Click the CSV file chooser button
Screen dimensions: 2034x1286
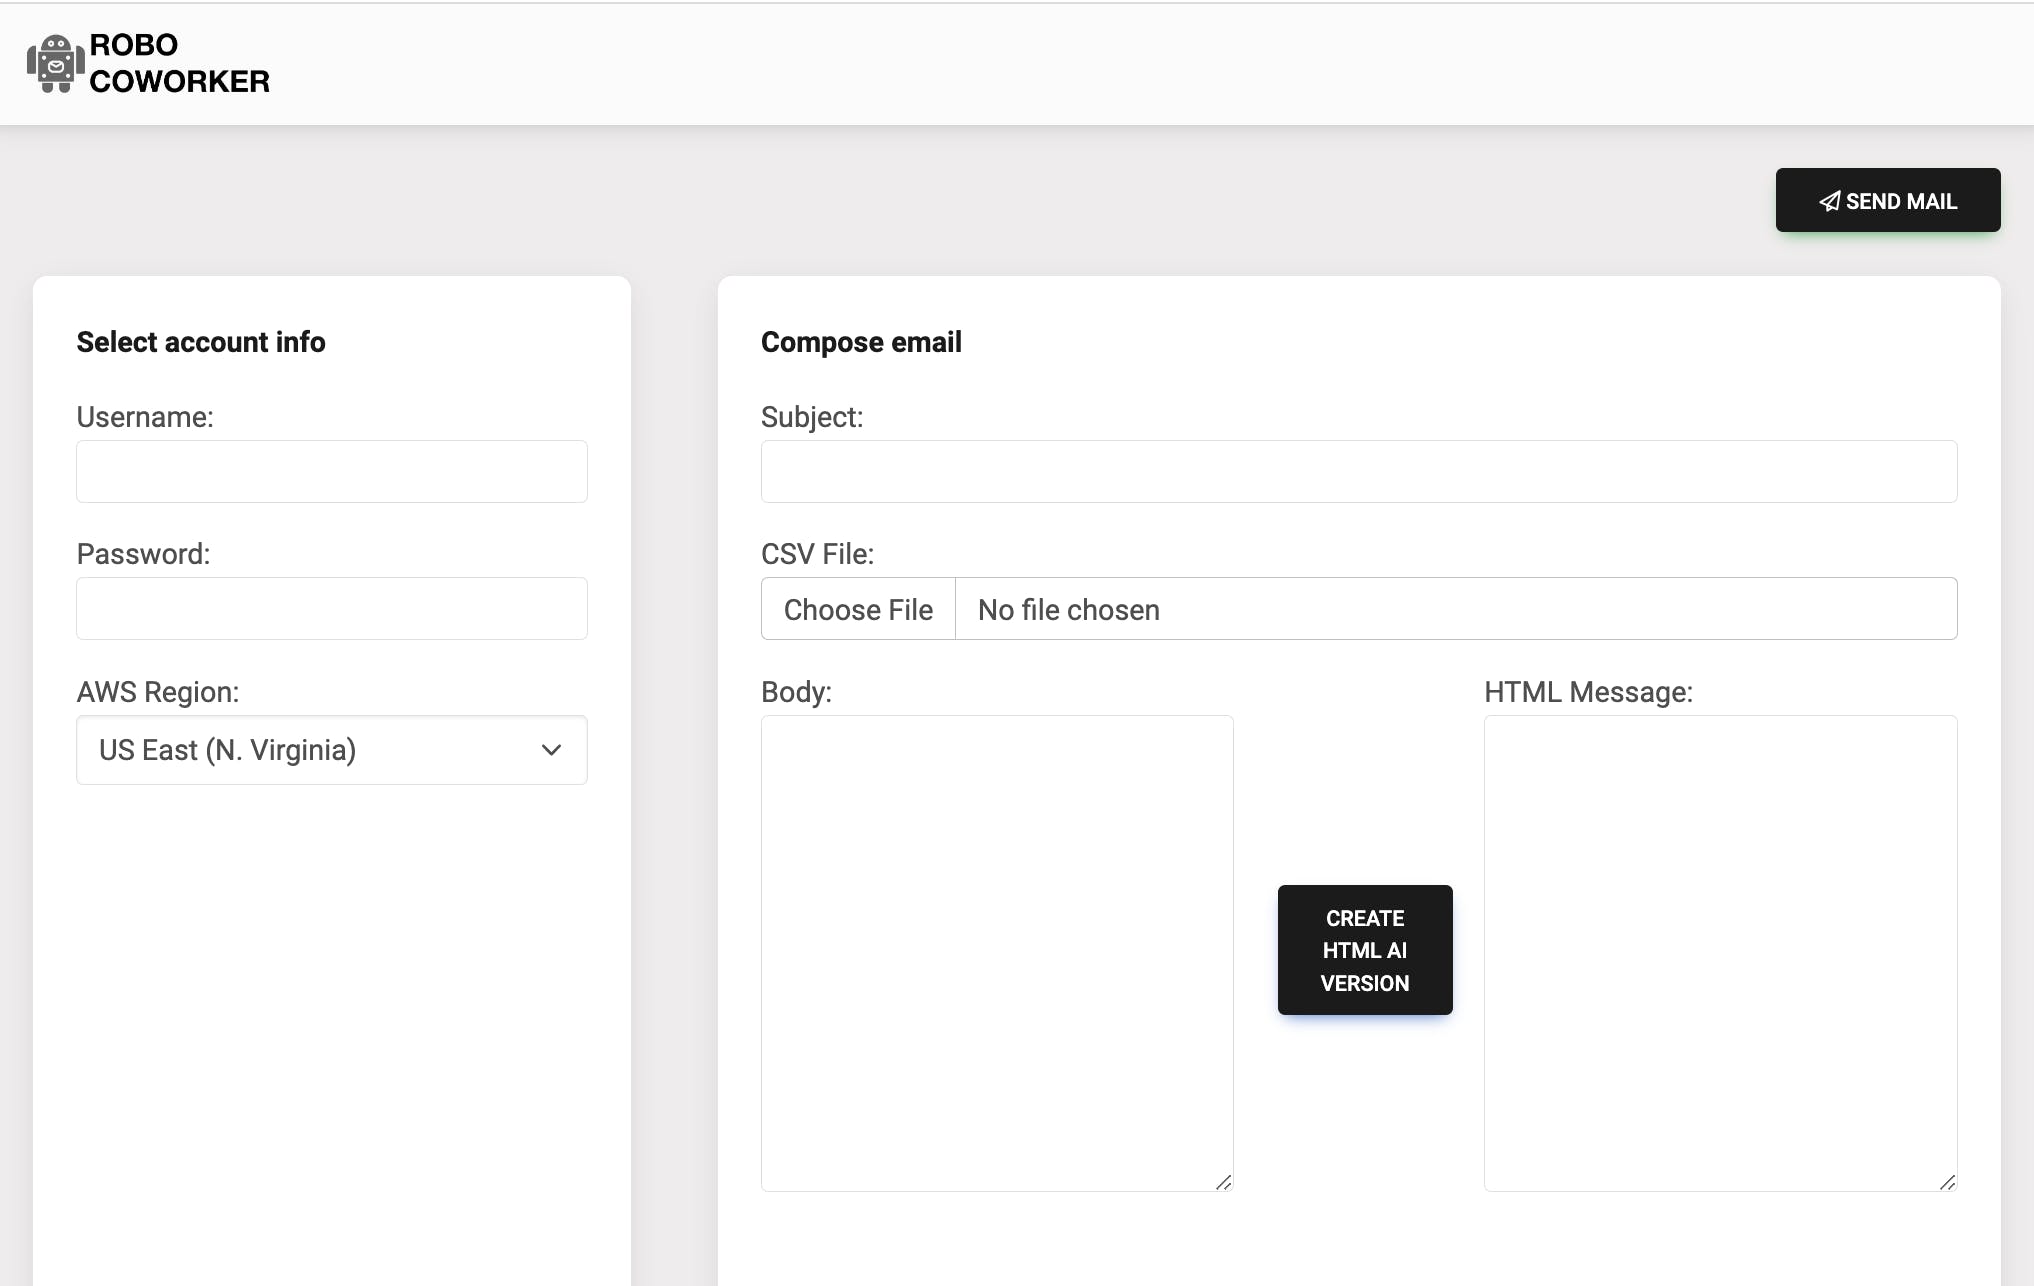(x=856, y=609)
